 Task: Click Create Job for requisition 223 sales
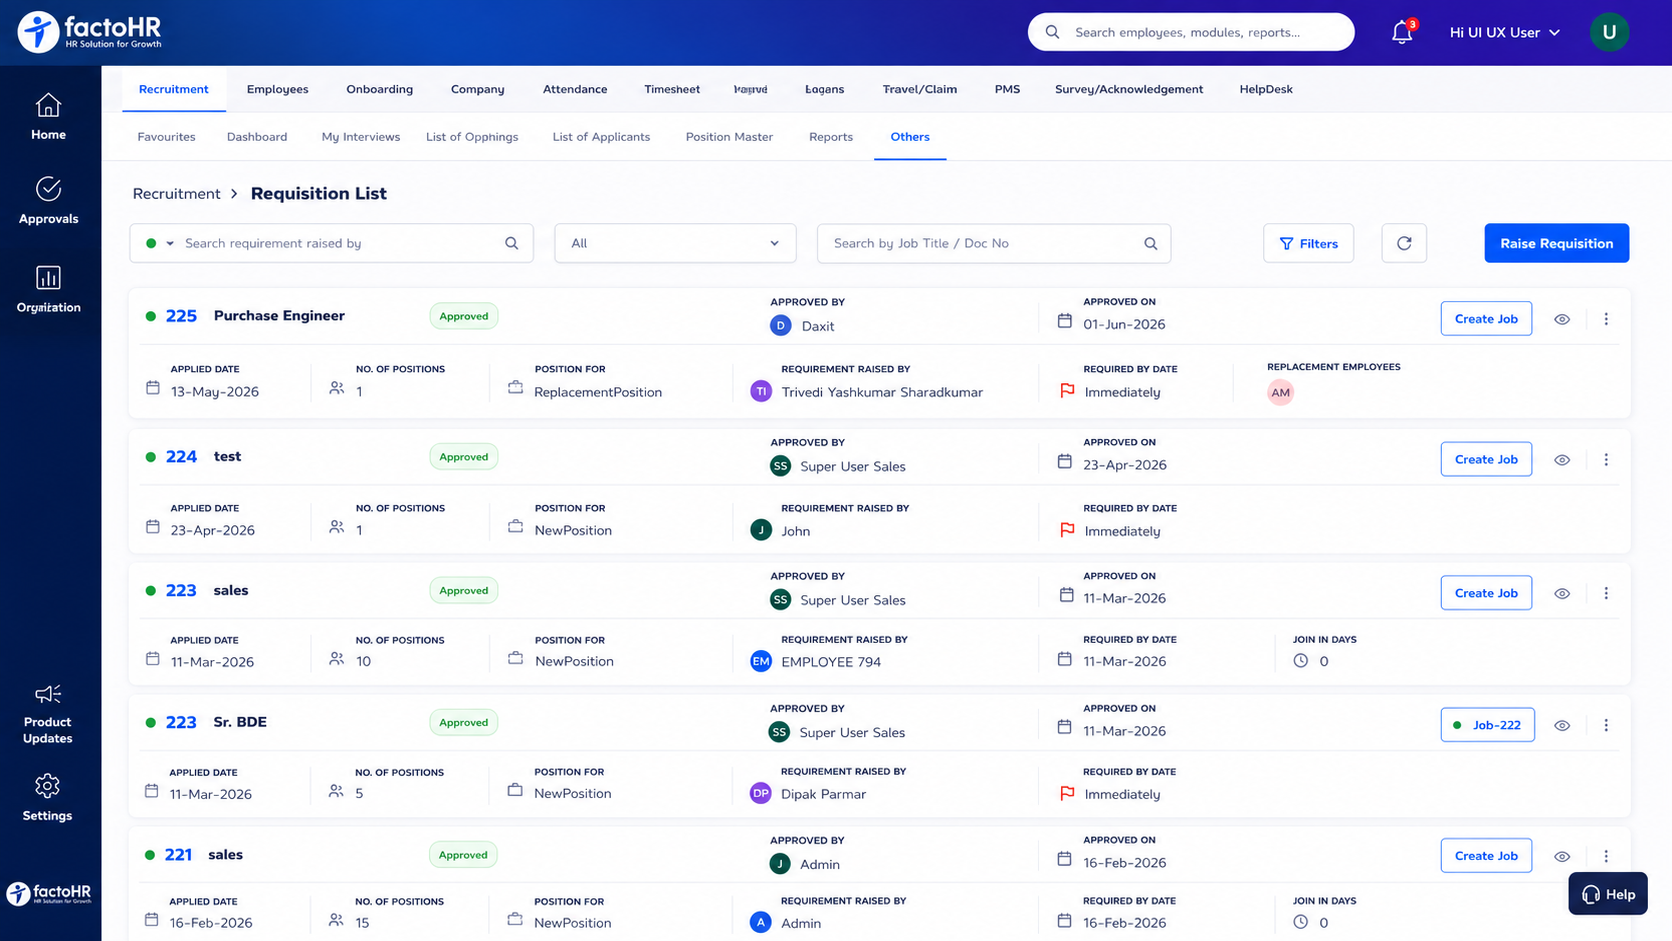click(1486, 593)
